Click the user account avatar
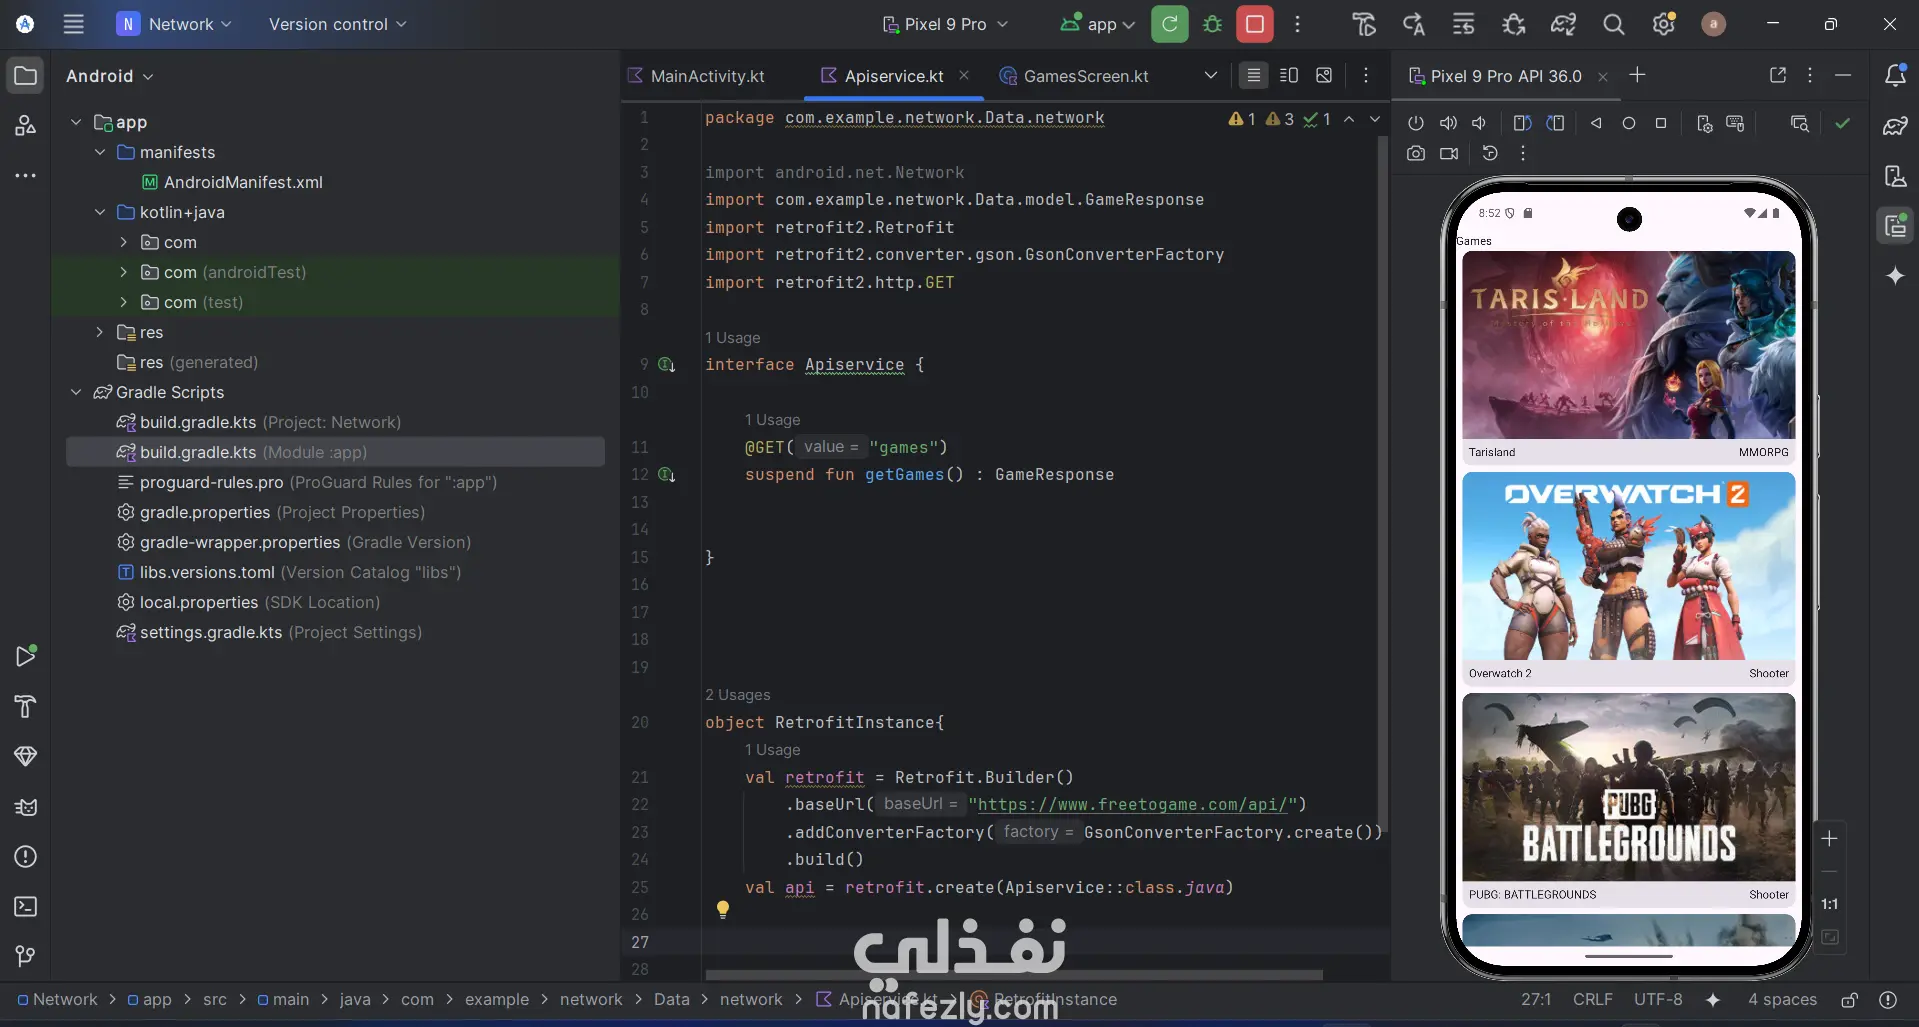 [x=1713, y=24]
